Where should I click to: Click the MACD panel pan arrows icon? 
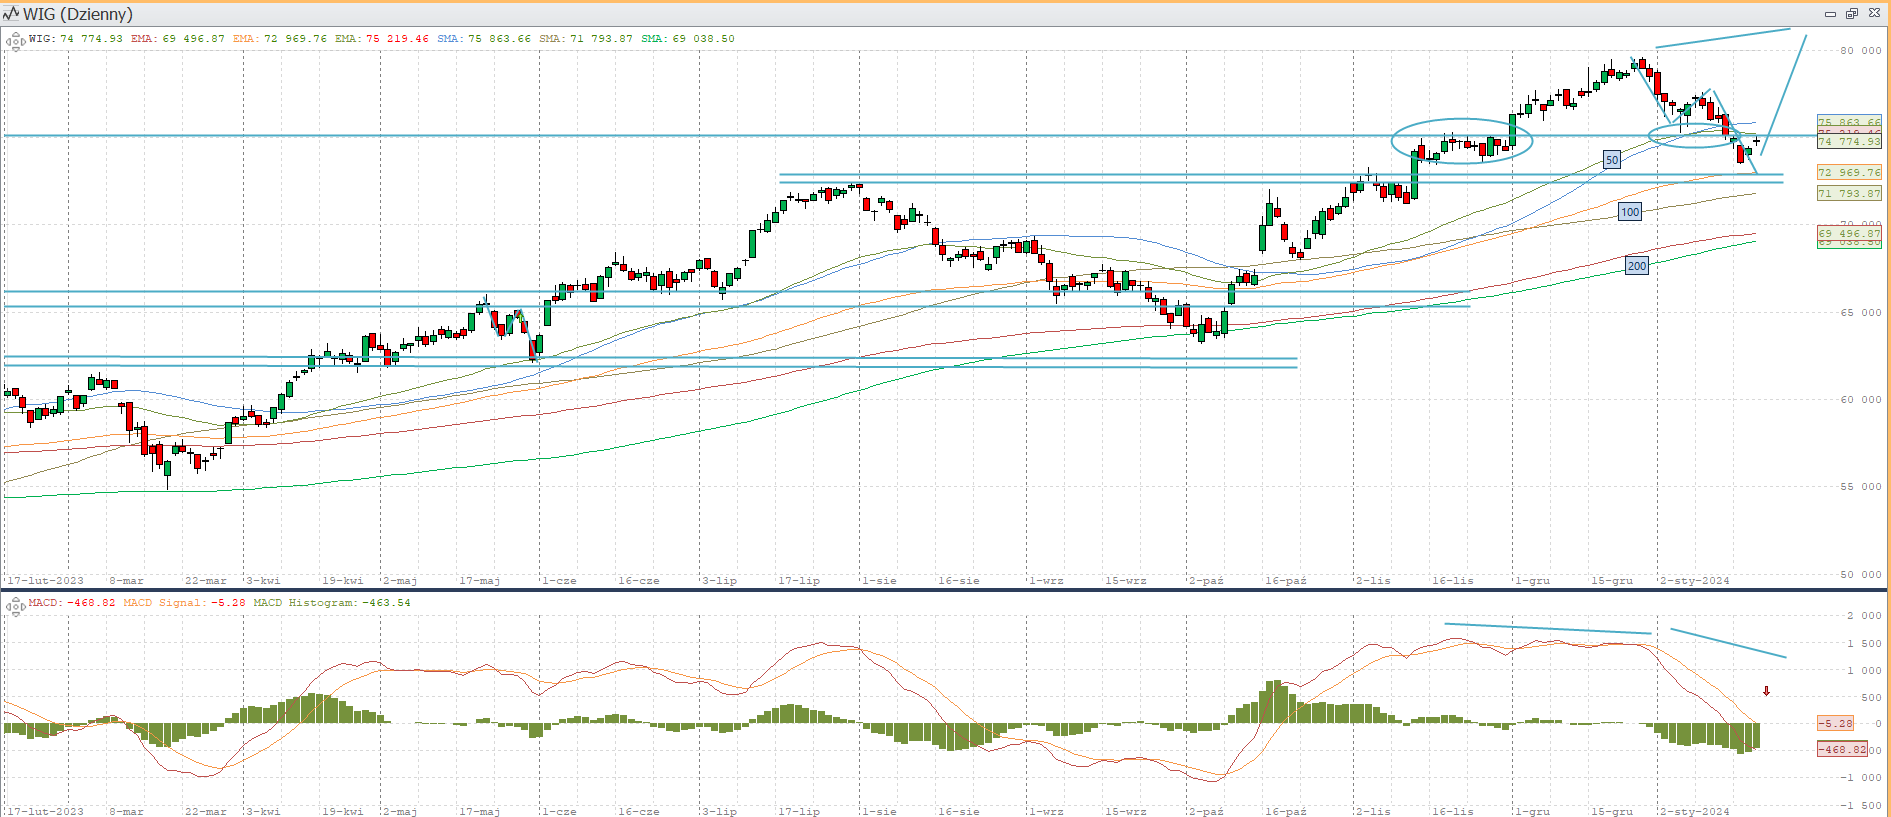click(x=15, y=605)
